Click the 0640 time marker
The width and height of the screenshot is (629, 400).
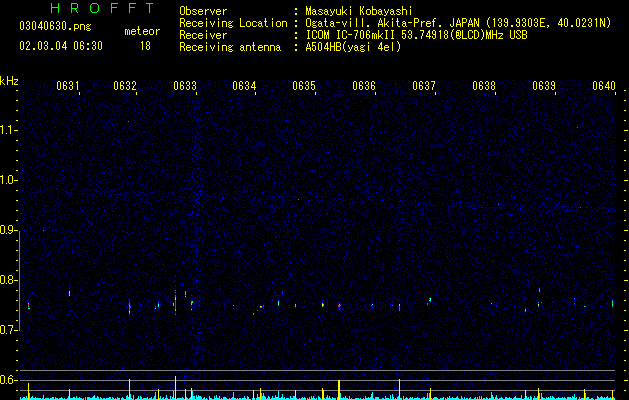(604, 85)
